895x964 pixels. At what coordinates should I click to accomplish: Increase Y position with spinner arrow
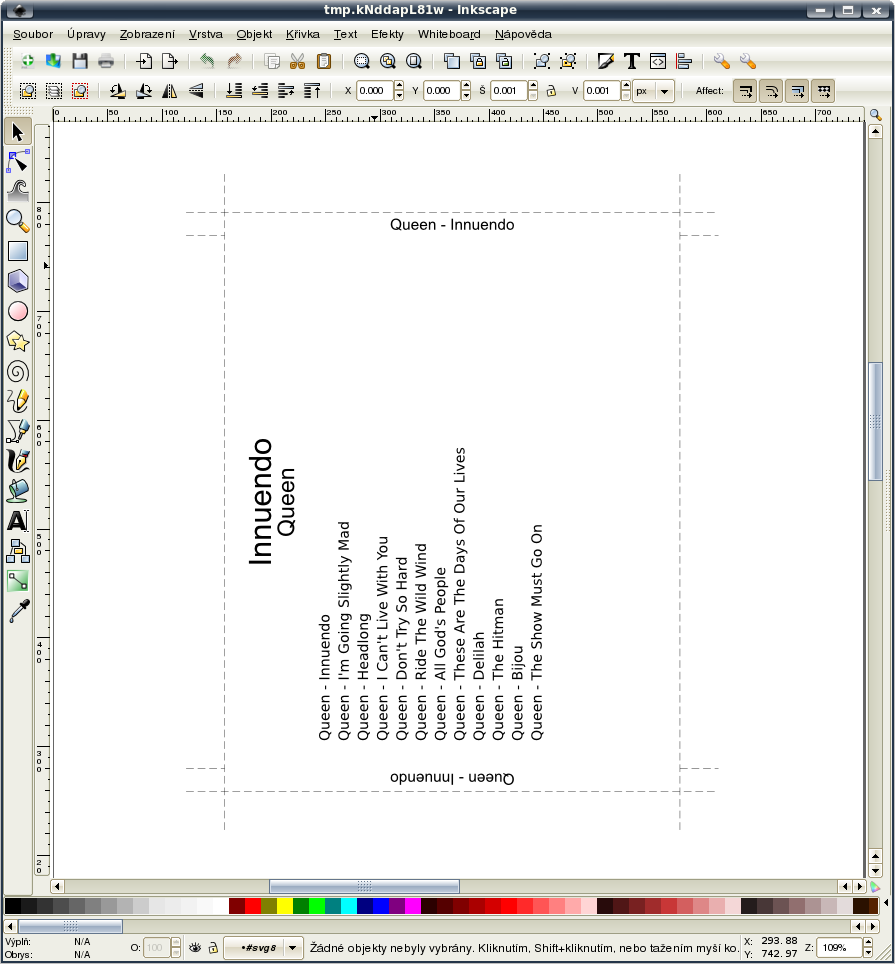[466, 85]
